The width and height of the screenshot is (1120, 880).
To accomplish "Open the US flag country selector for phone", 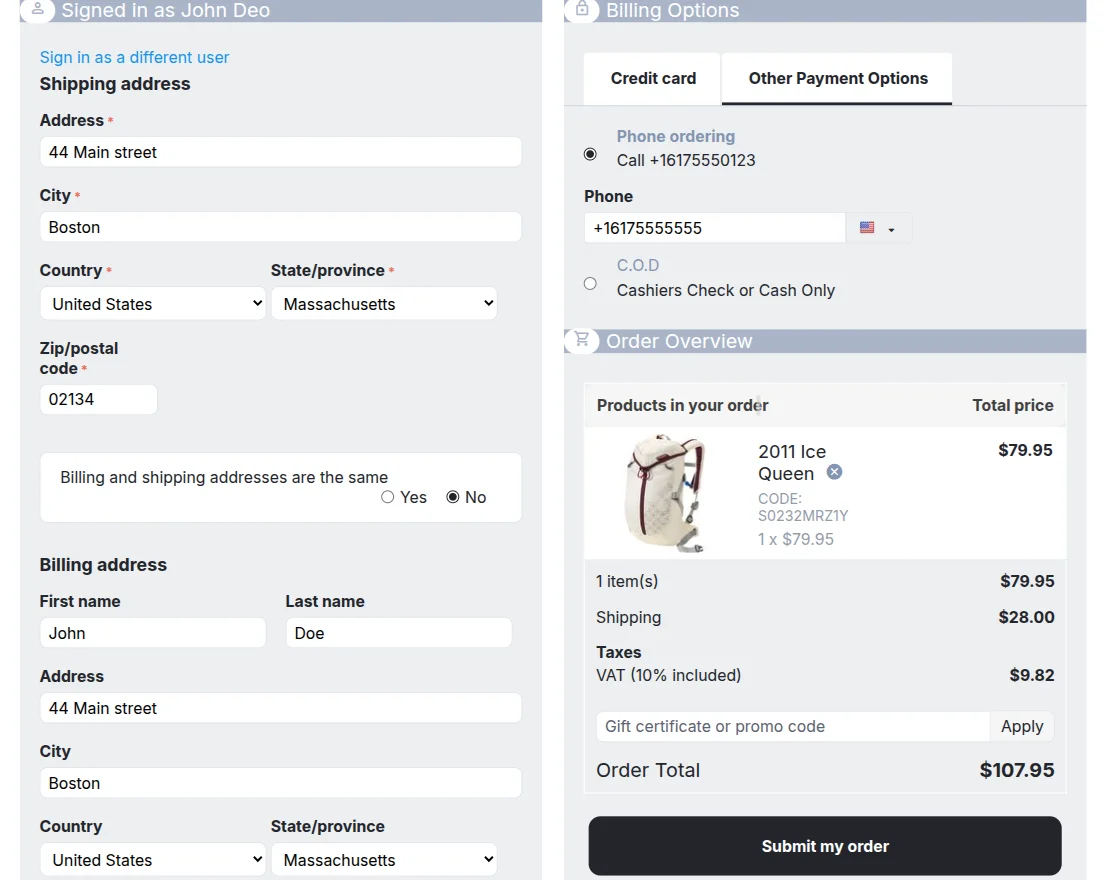I will [880, 227].
